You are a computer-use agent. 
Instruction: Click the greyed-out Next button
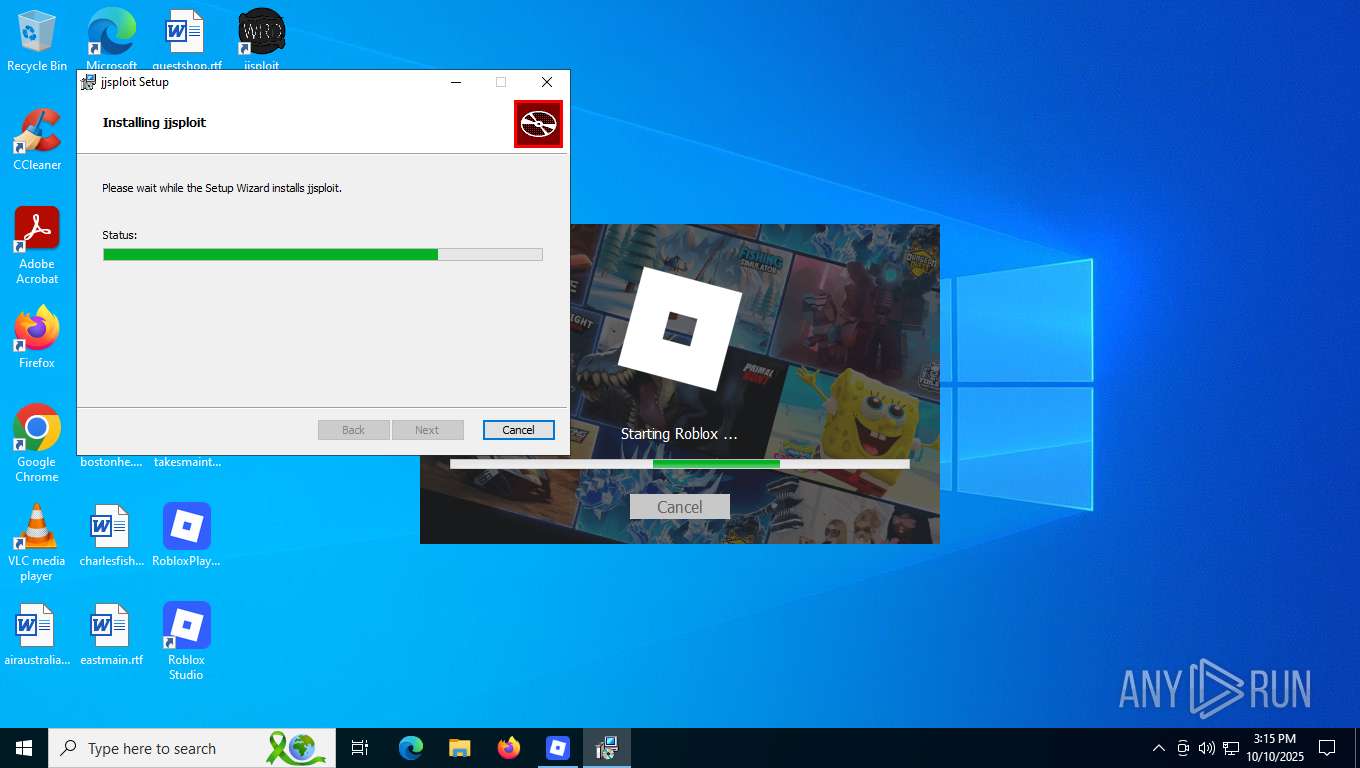pyautogui.click(x=427, y=430)
